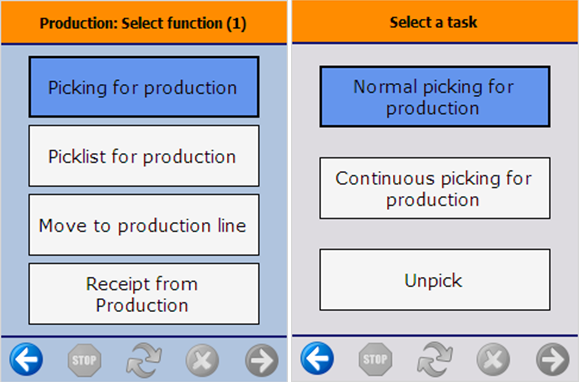Click refresh arrows icon on Production screen
The width and height of the screenshot is (579, 382).
click(144, 360)
